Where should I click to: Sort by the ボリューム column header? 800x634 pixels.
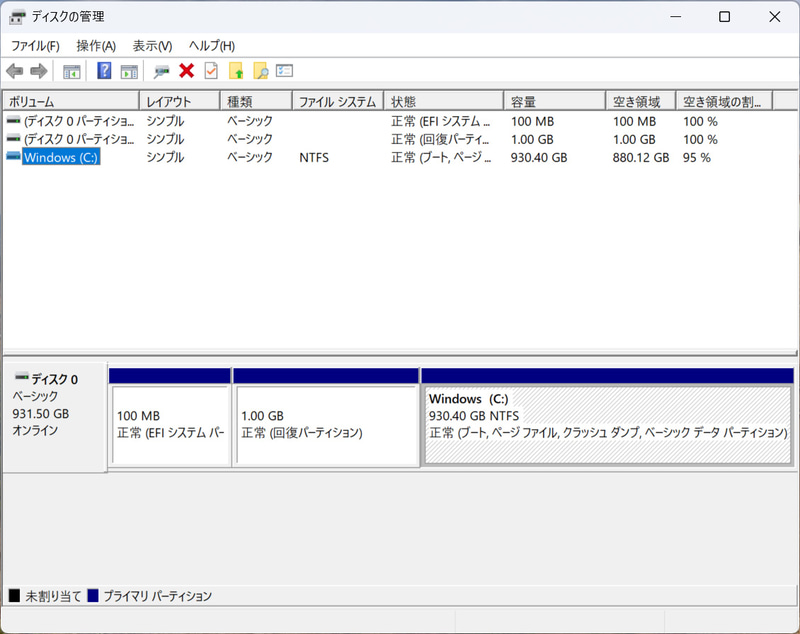point(71,102)
